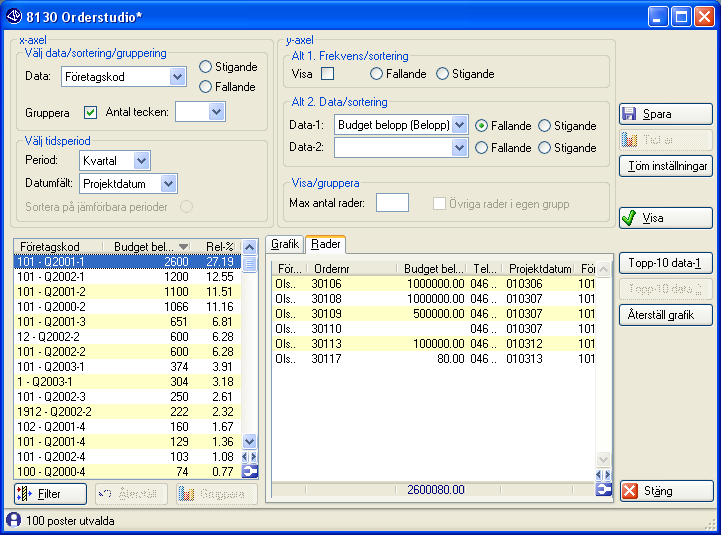Click the Spara button
Screen dimensions: 721x535
coord(665,114)
